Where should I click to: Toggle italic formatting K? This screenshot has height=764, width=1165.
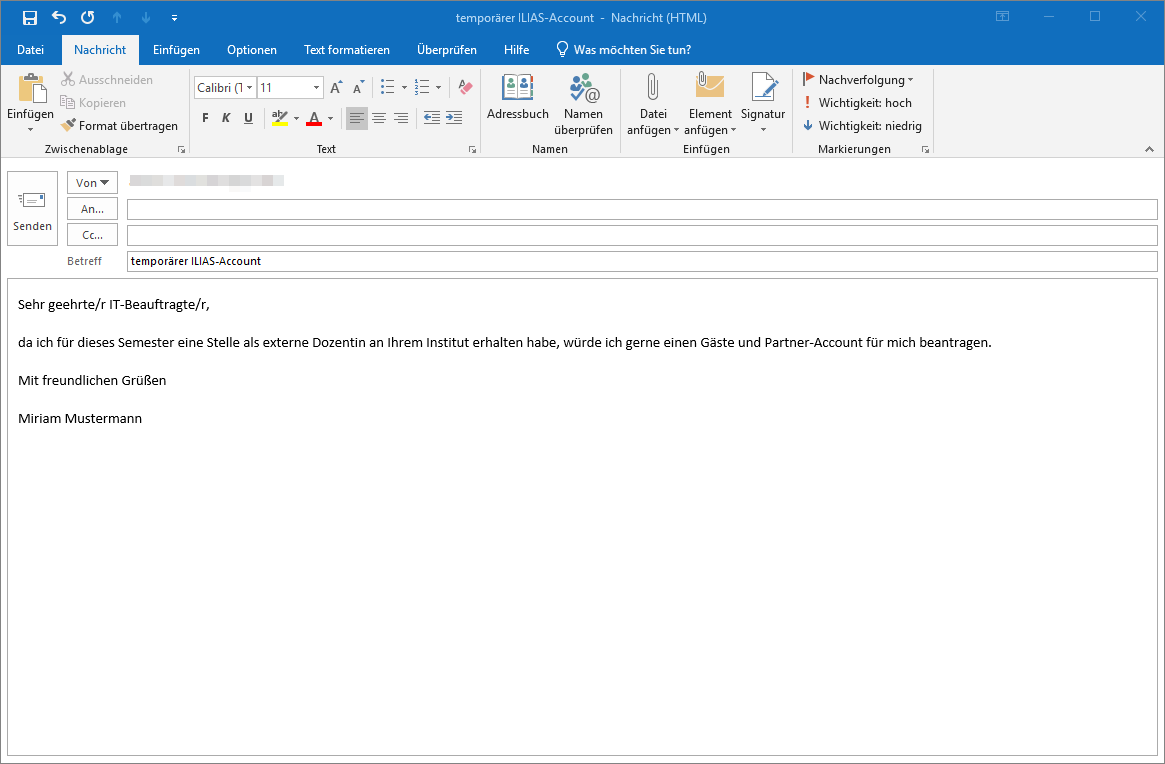point(226,118)
